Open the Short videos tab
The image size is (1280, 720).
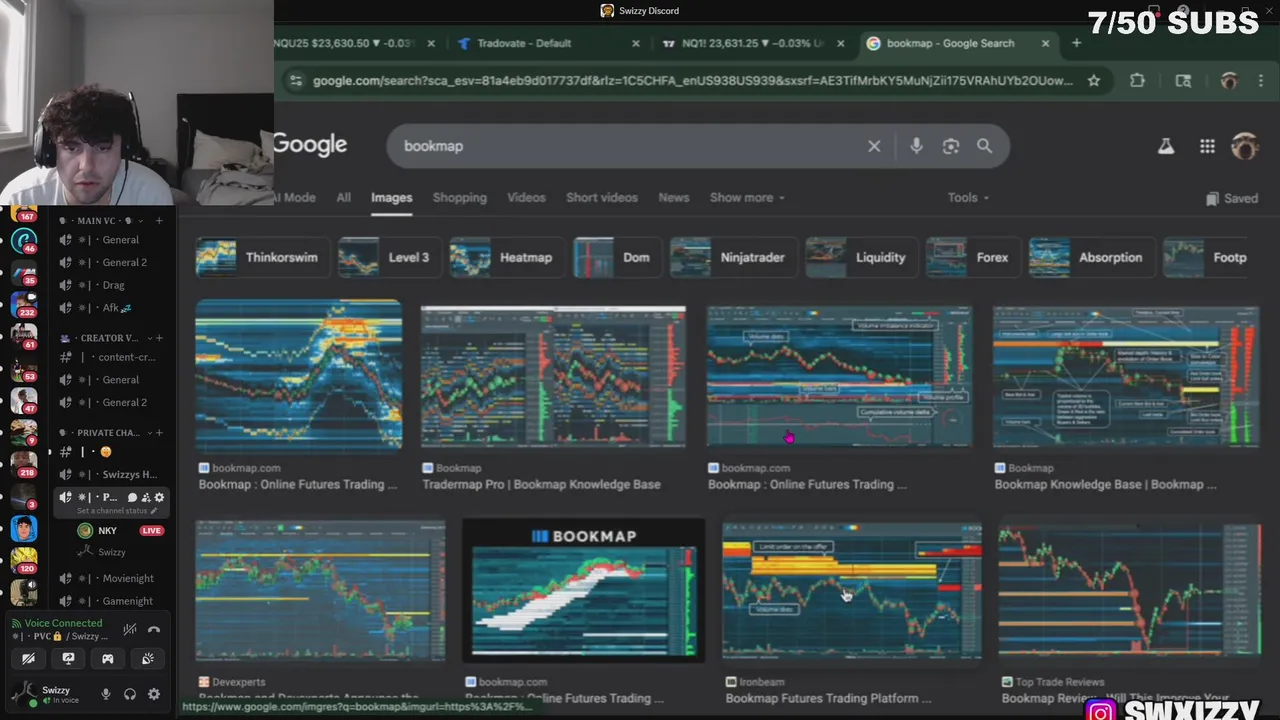pyautogui.click(x=602, y=198)
